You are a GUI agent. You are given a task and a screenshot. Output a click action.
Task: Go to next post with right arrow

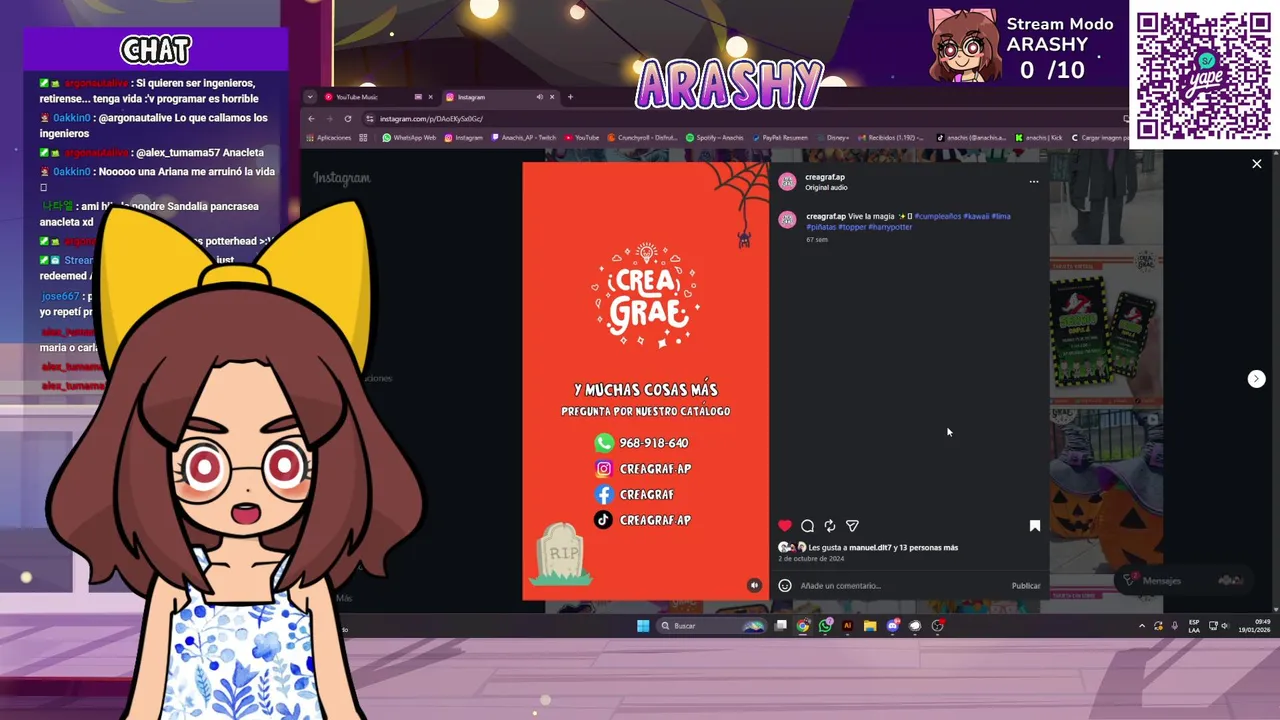(1257, 379)
